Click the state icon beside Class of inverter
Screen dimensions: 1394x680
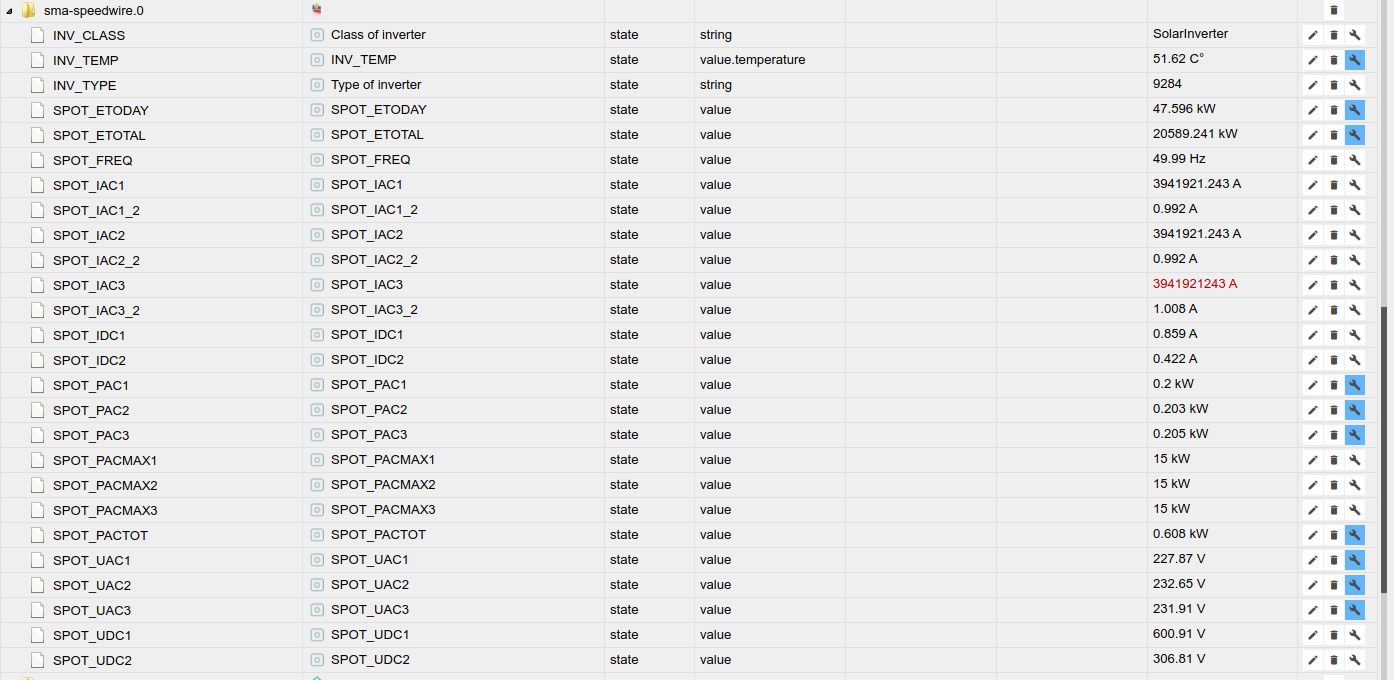tap(317, 35)
